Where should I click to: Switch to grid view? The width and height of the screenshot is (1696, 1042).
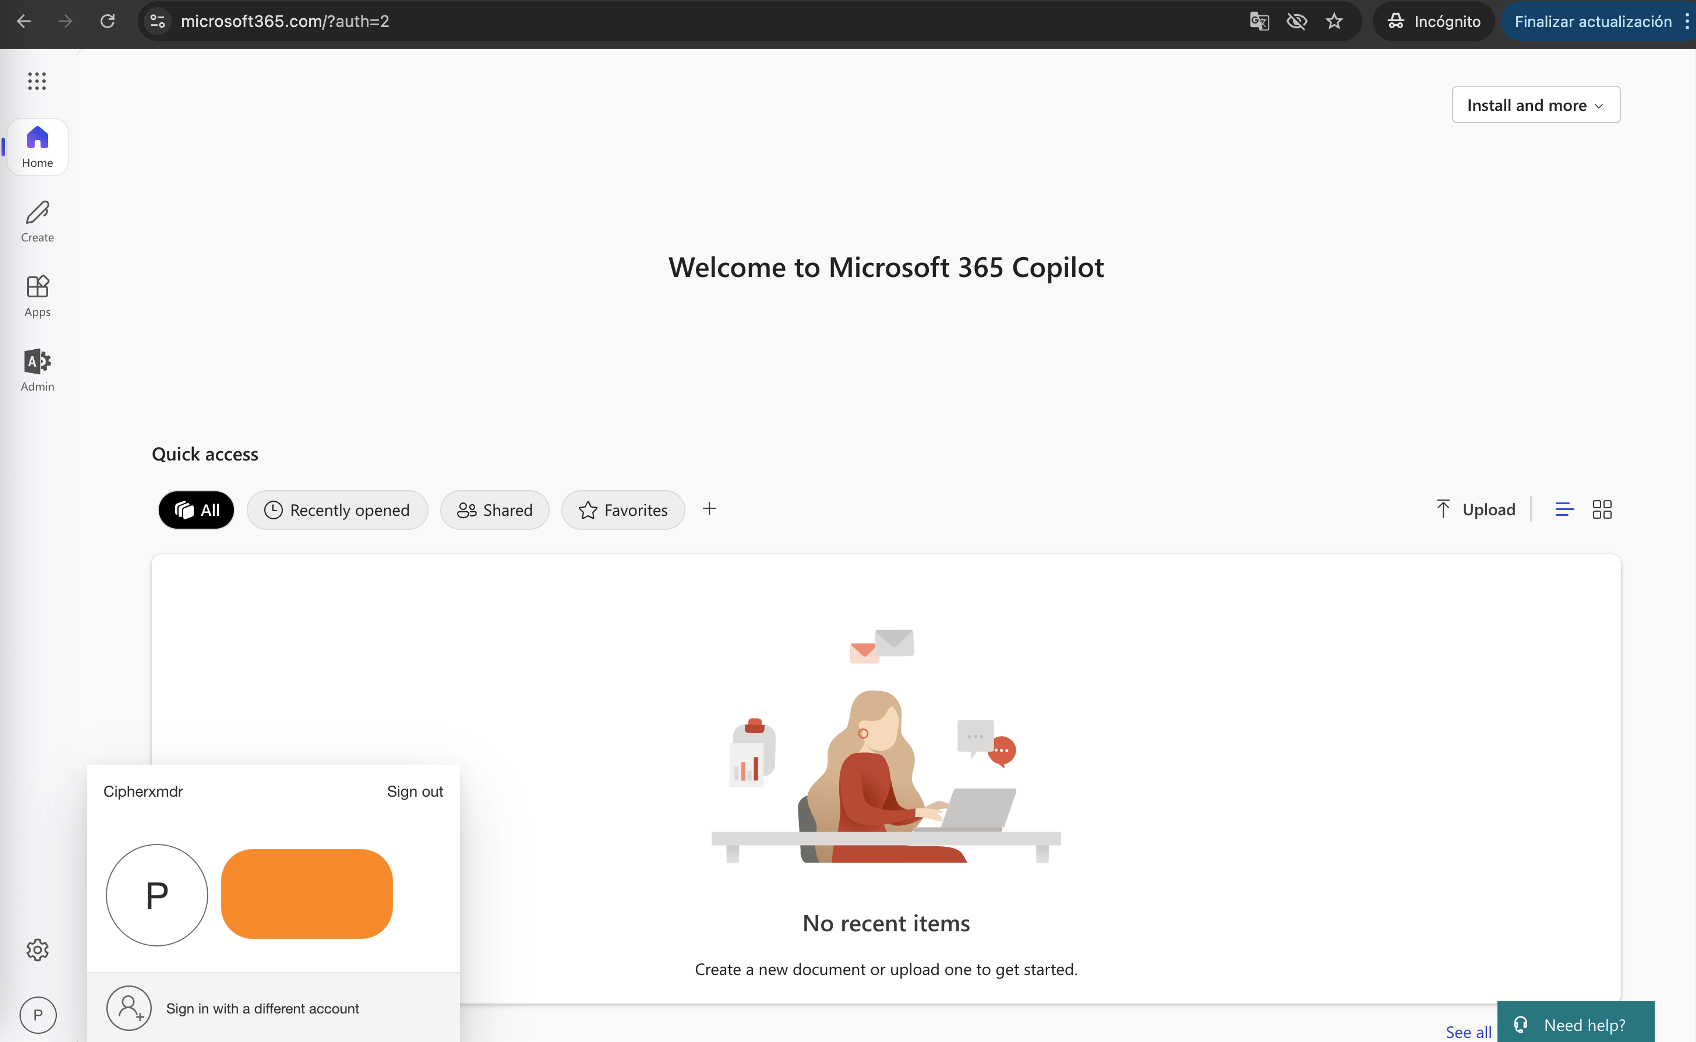click(1602, 510)
